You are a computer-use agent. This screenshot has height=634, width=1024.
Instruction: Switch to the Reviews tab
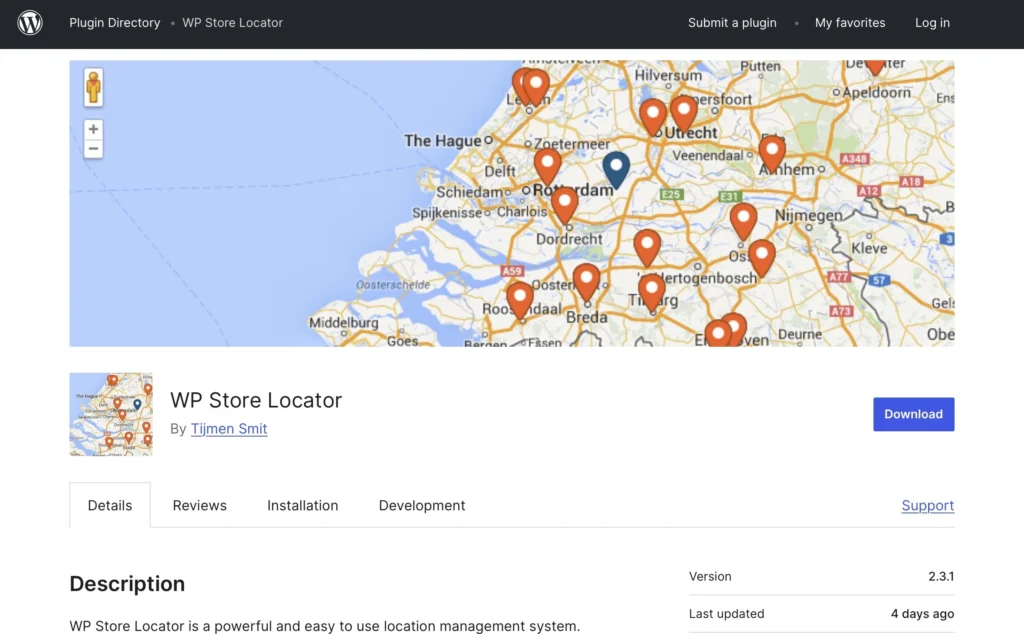[200, 505]
